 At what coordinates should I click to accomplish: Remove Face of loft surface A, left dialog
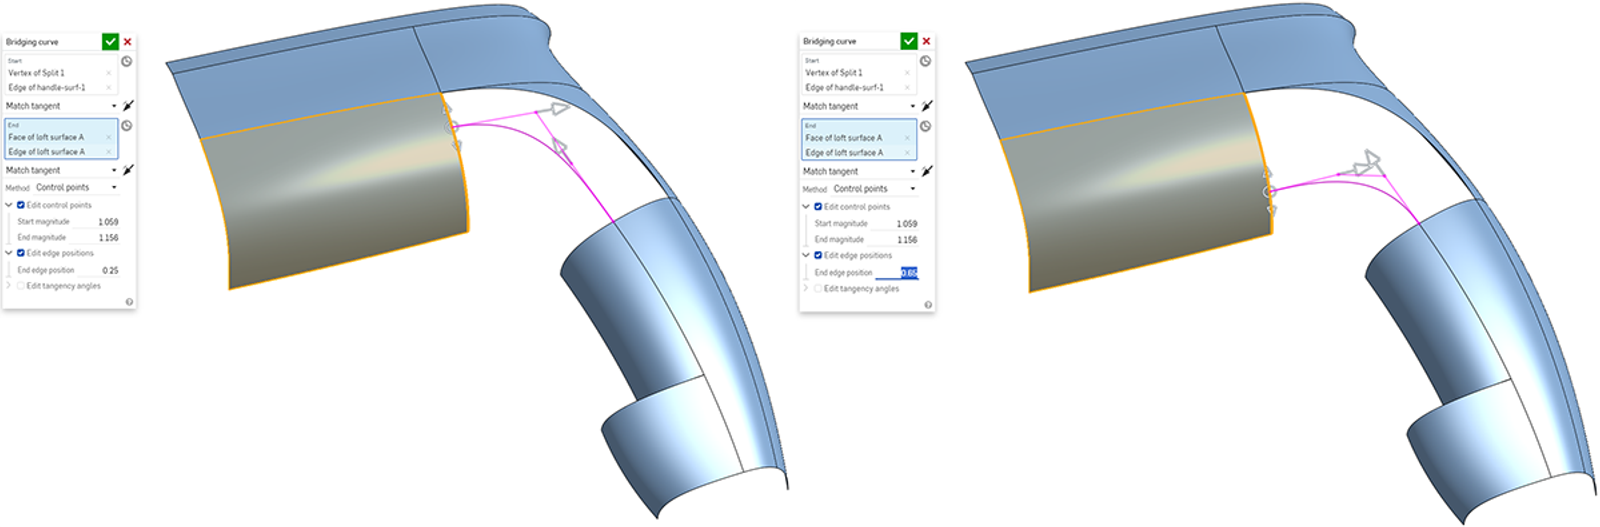pos(109,137)
